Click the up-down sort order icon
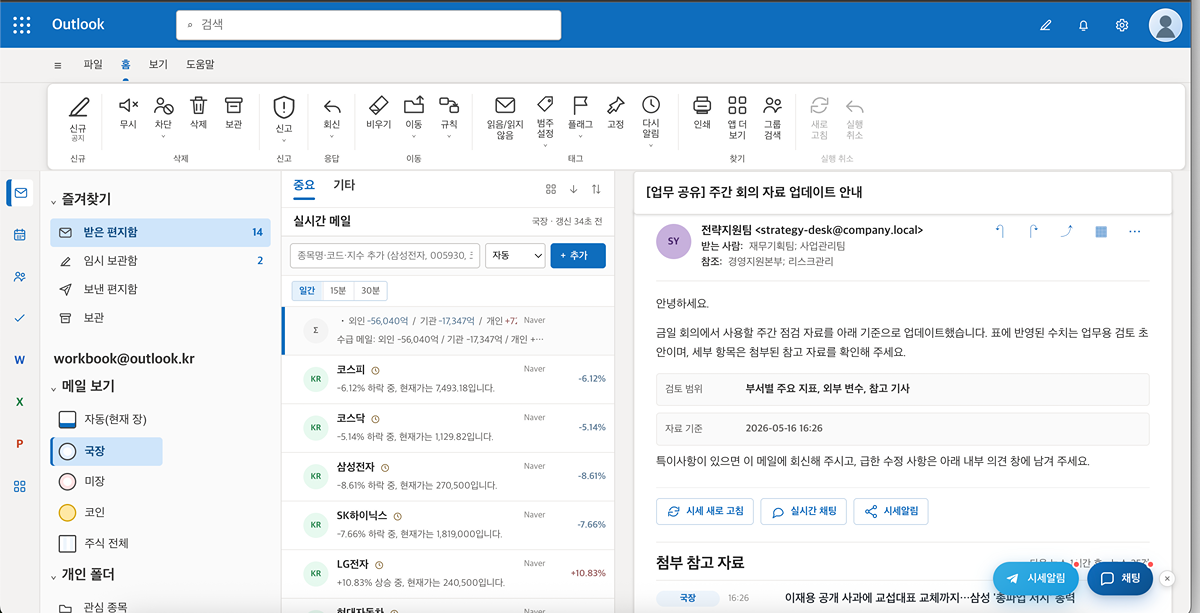Viewport: 1200px width, 613px height. [x=597, y=189]
